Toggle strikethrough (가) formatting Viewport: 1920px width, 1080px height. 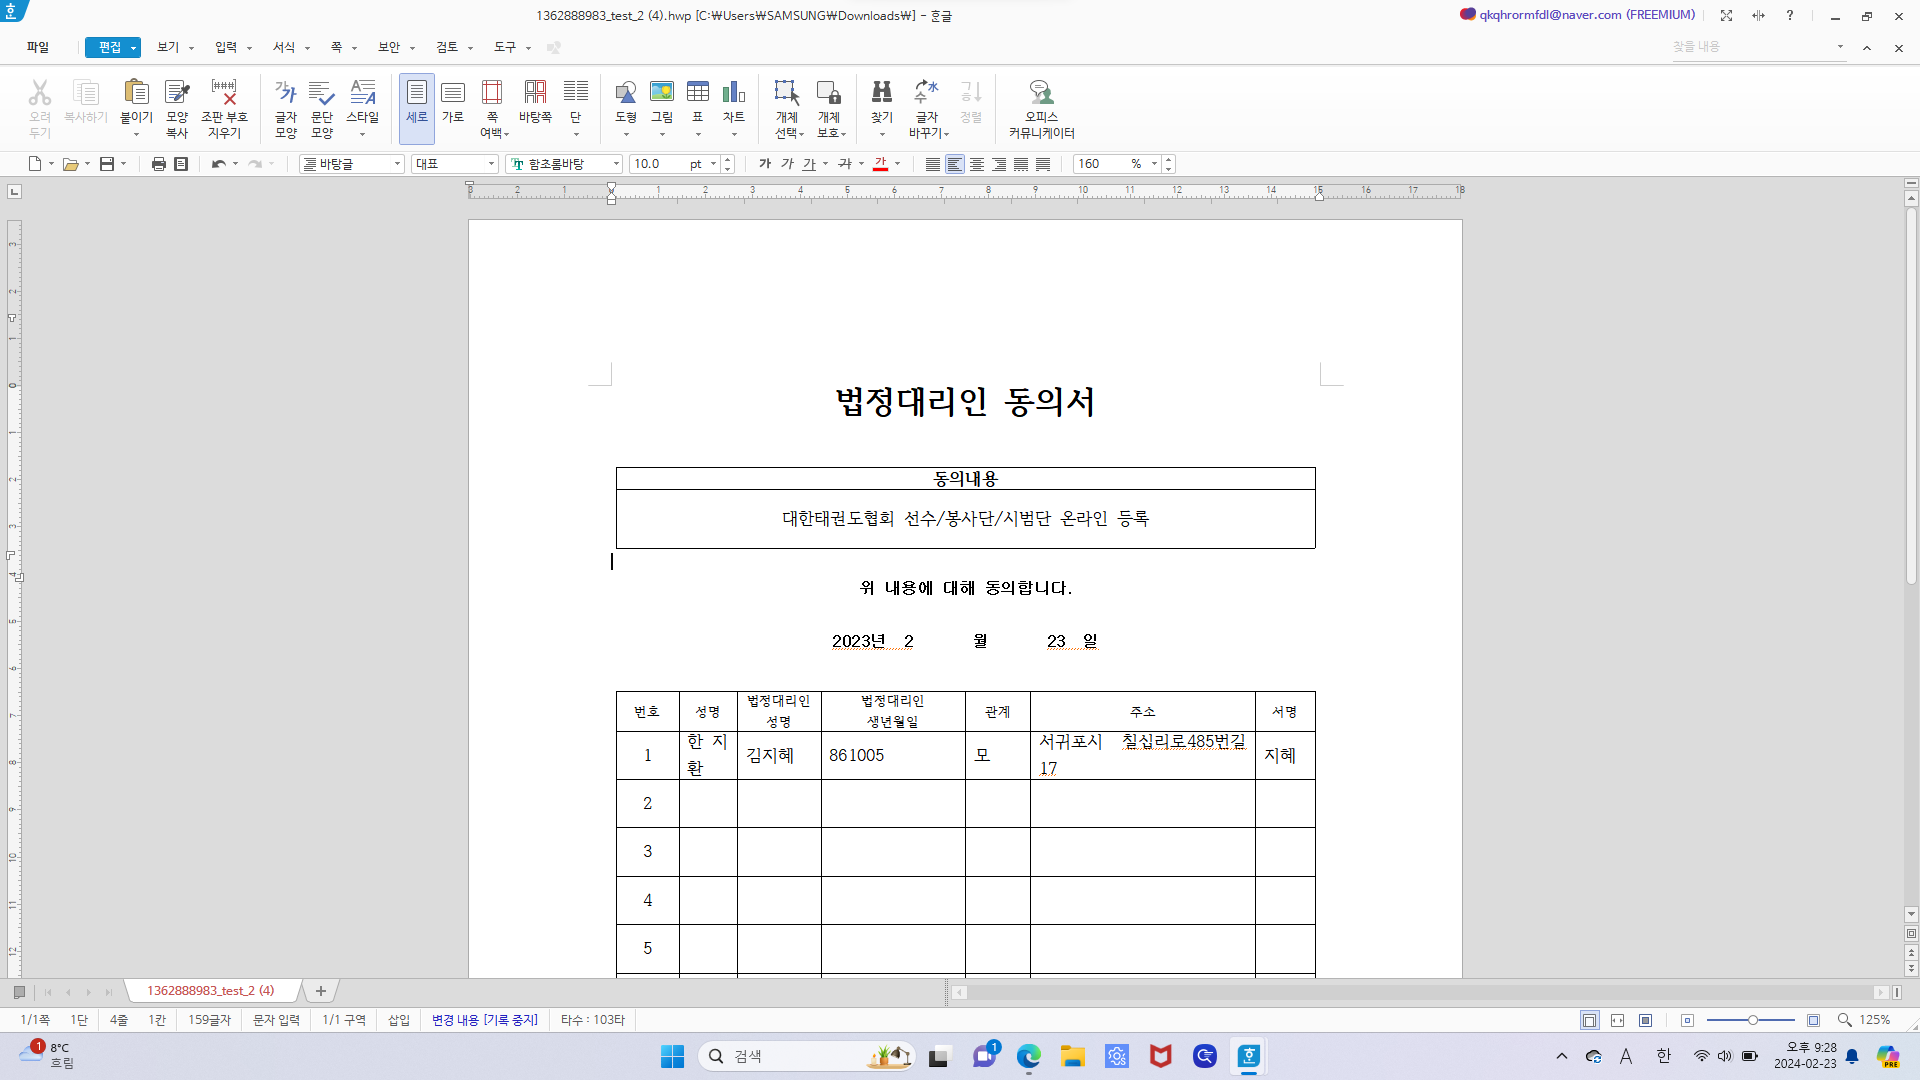(x=845, y=164)
